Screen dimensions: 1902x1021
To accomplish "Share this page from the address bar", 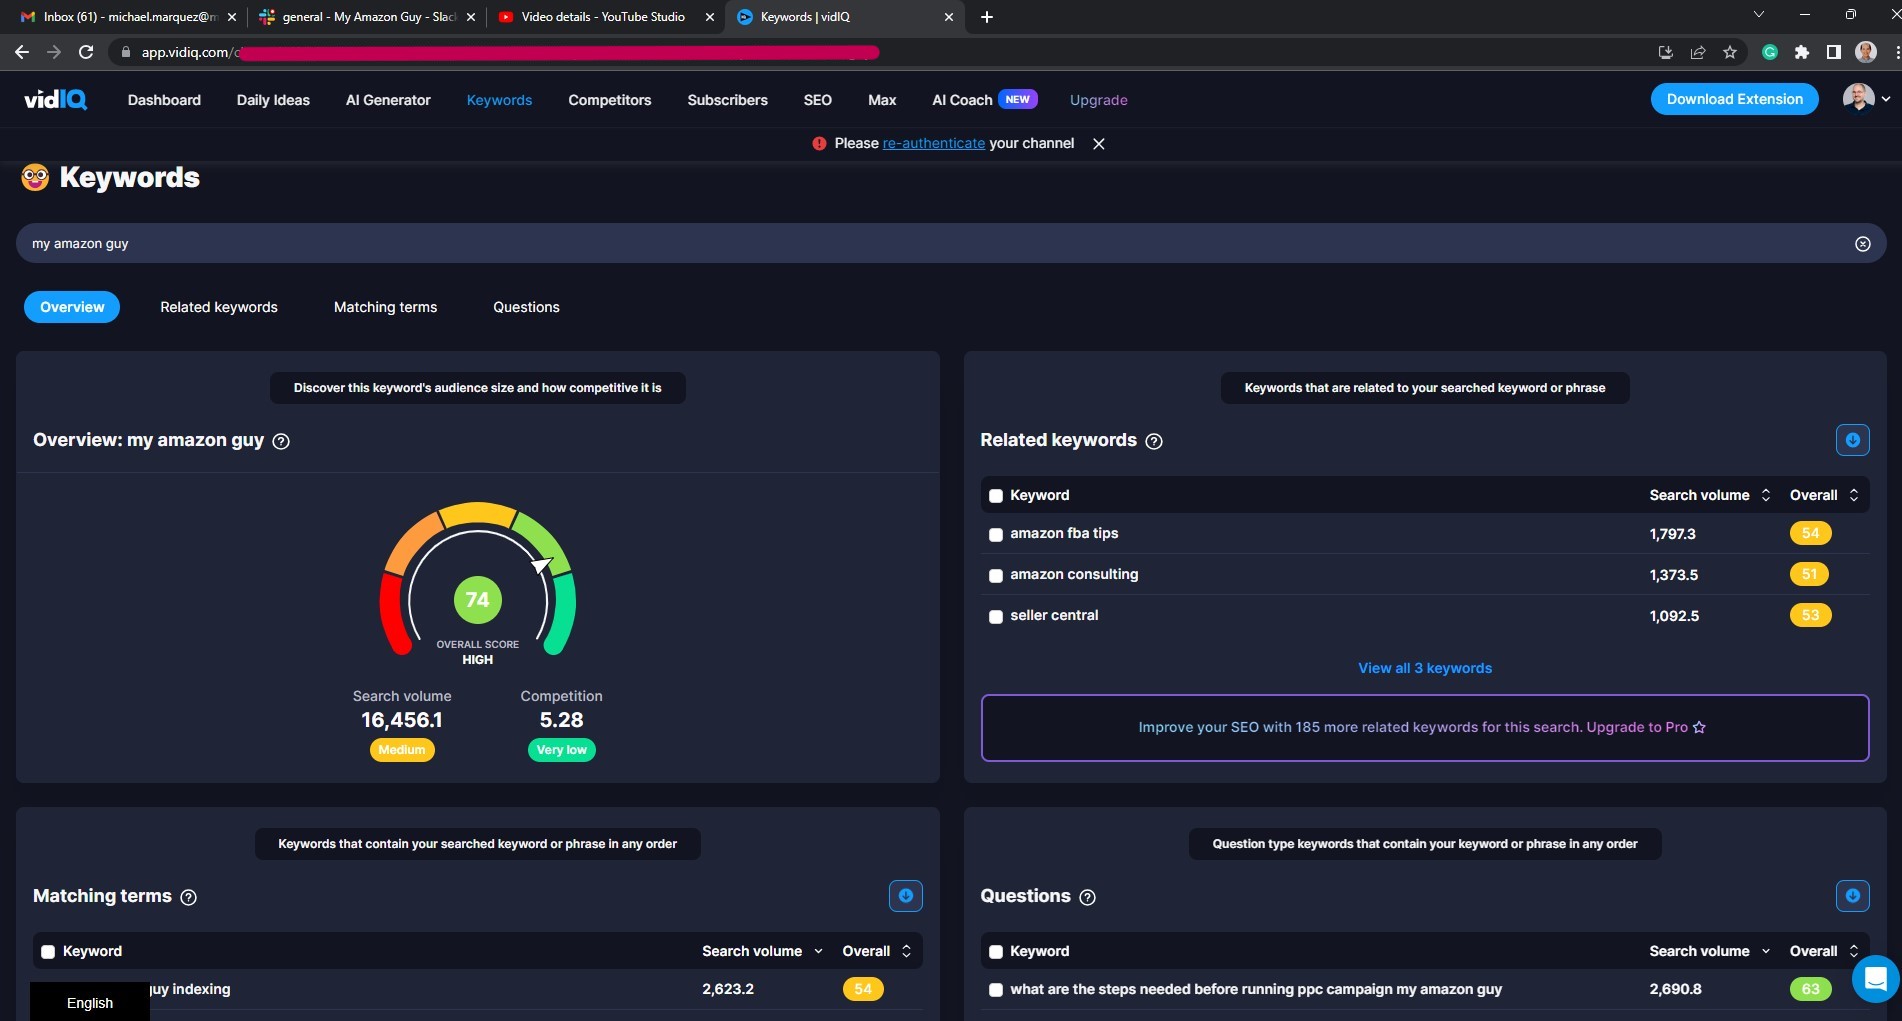I will click(1698, 52).
